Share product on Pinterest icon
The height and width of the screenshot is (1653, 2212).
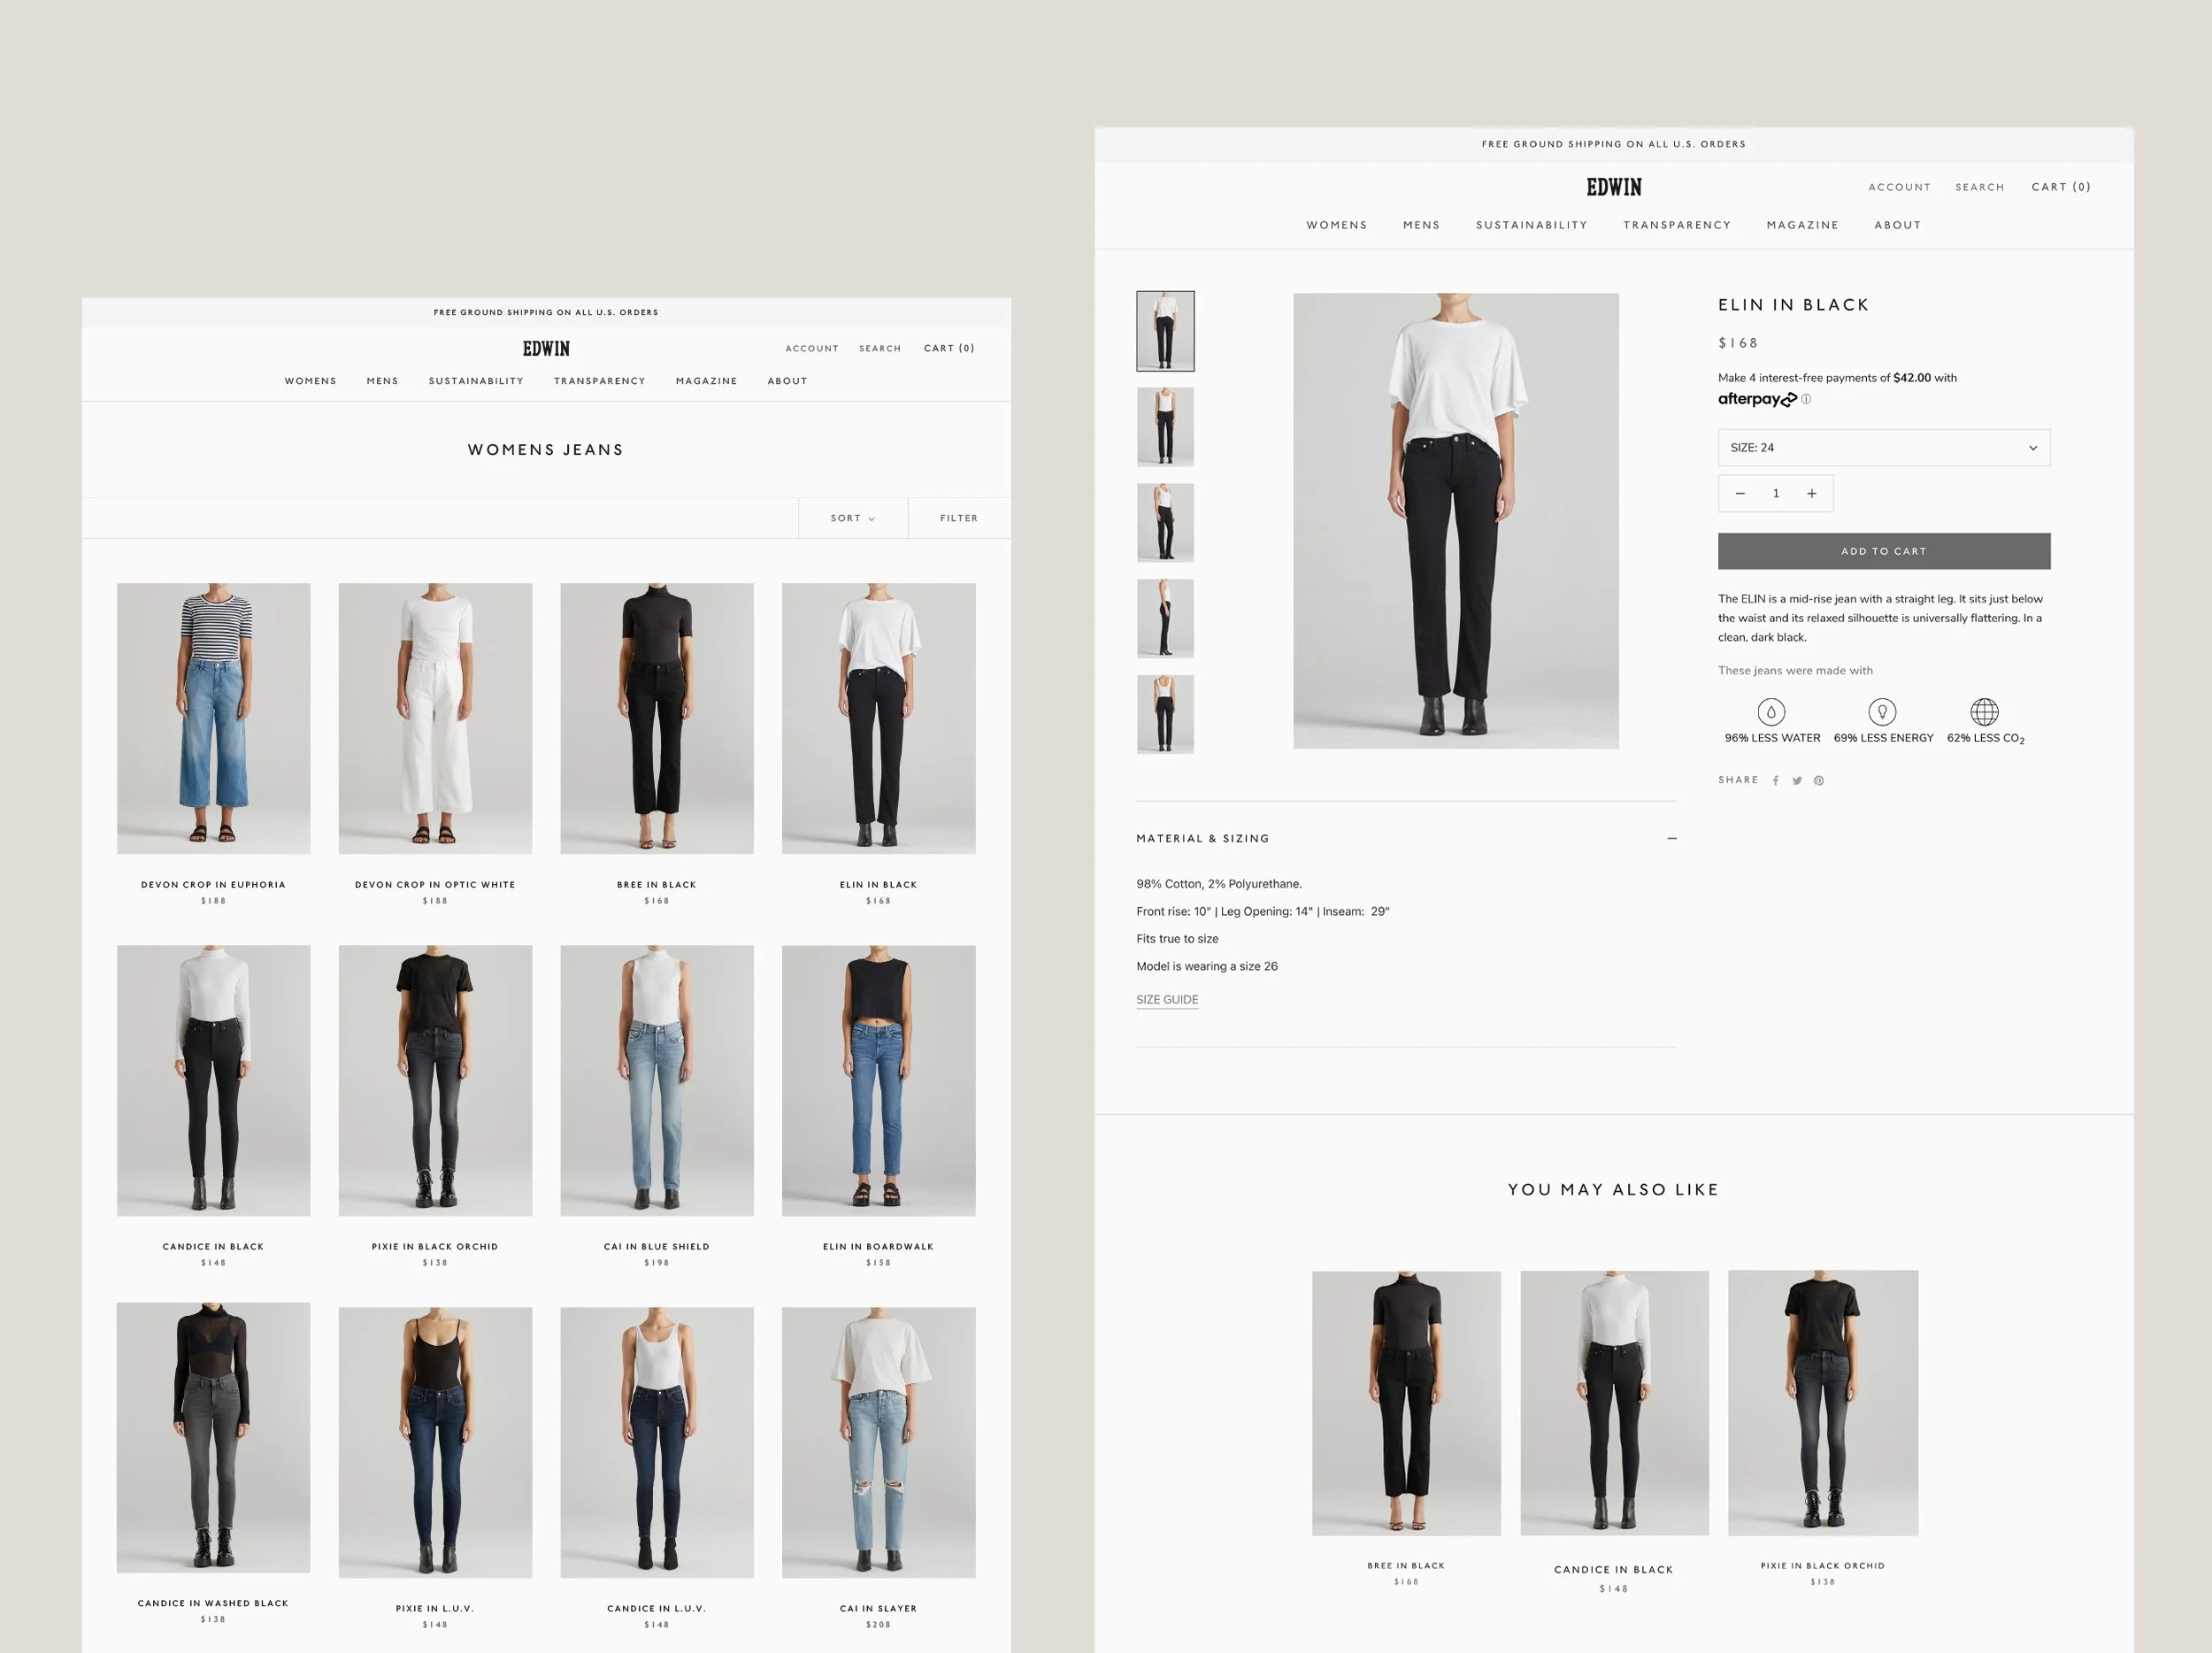pos(1819,781)
